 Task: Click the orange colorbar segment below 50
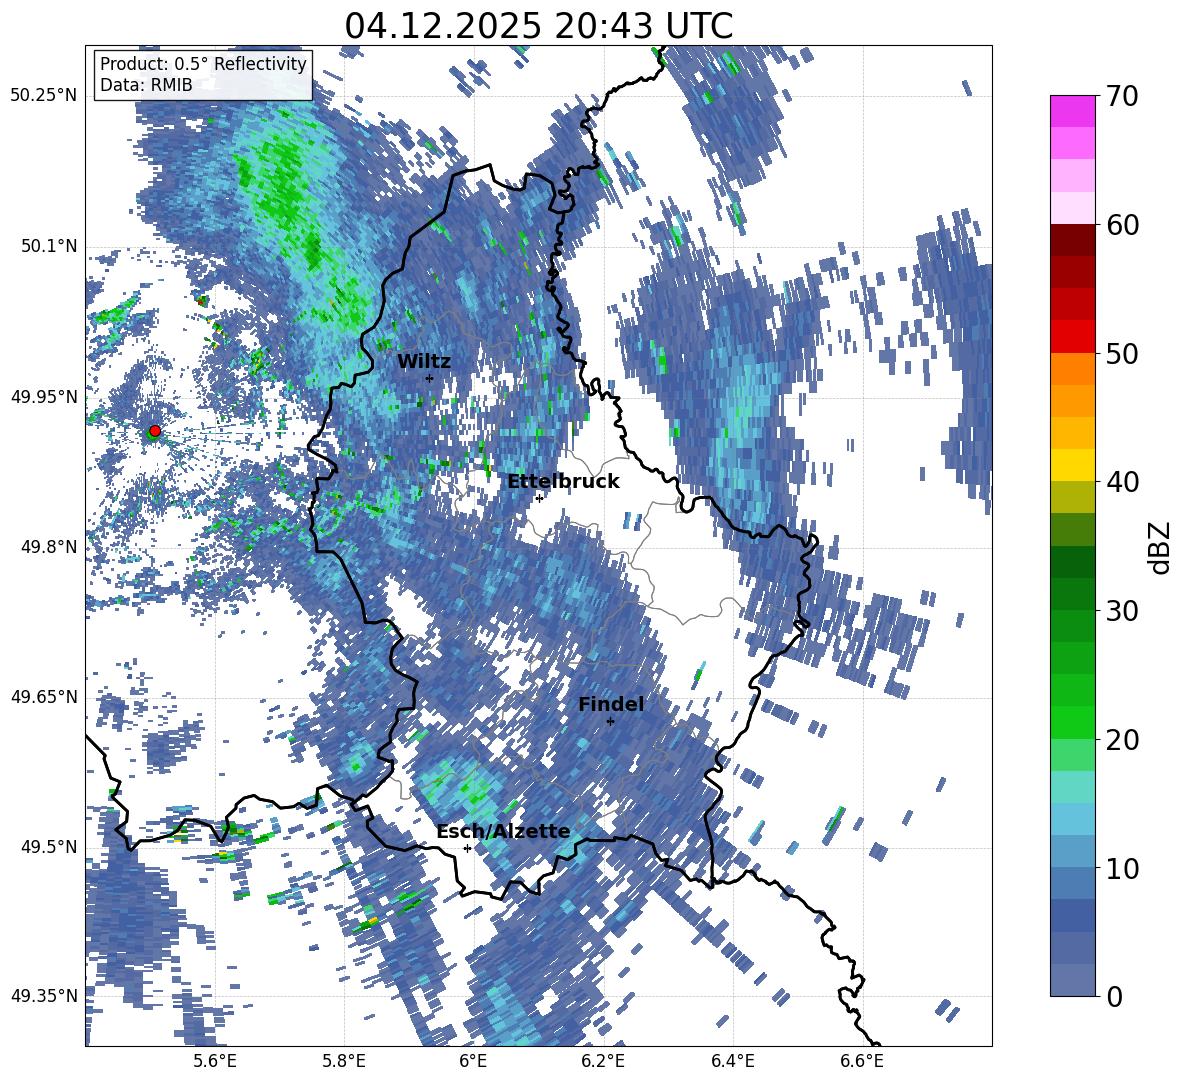(x=1072, y=369)
